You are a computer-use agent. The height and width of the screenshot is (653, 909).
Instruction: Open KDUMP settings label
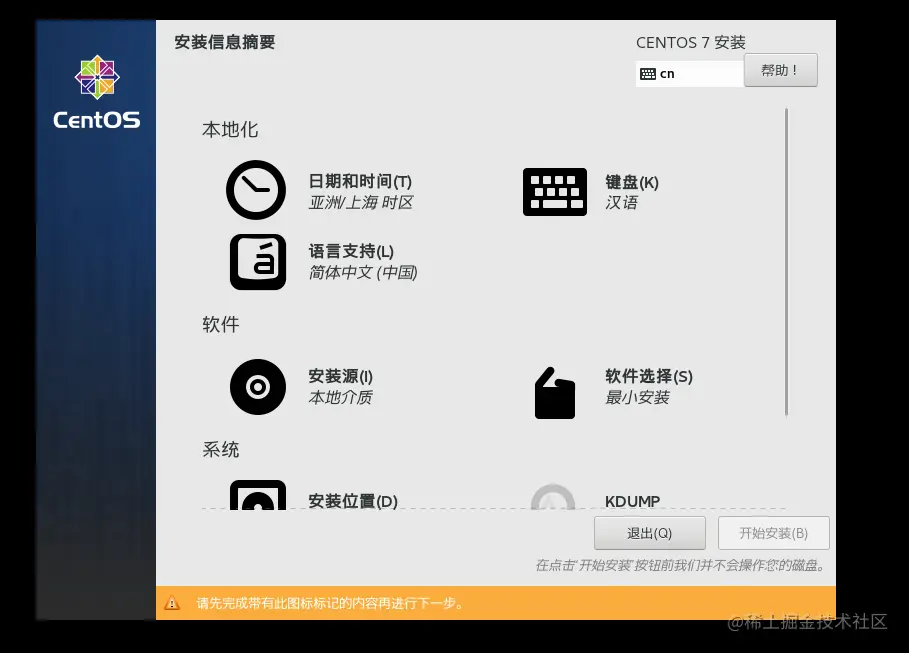(632, 501)
